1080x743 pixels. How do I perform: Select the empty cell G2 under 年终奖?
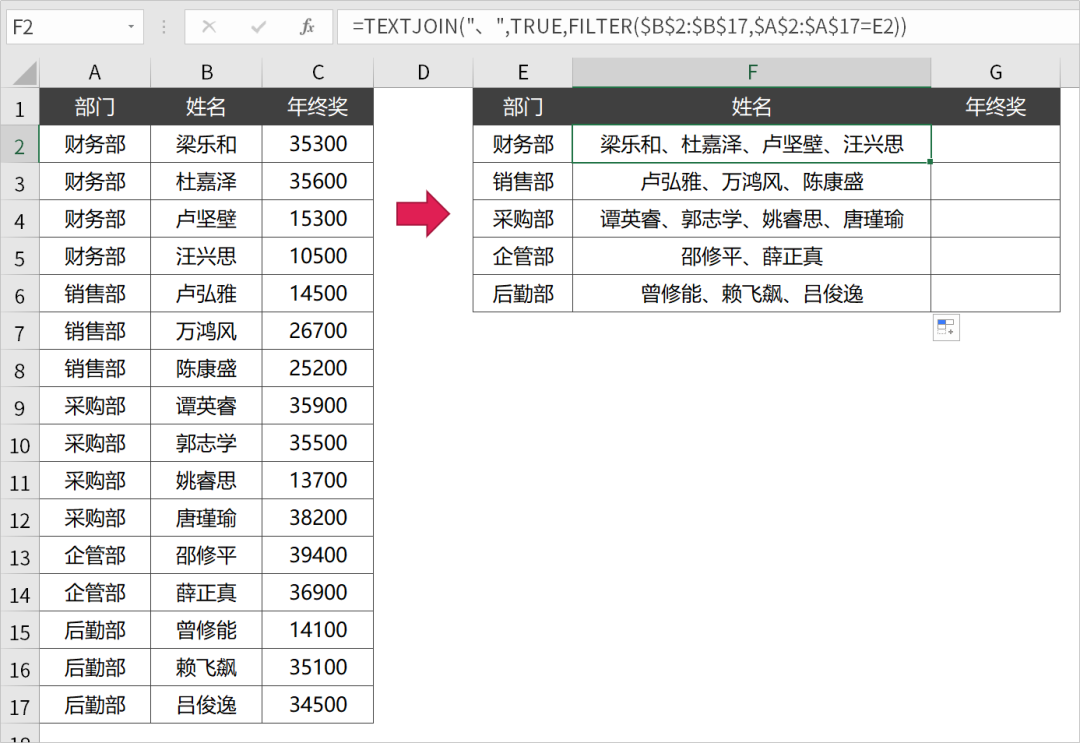tap(995, 144)
